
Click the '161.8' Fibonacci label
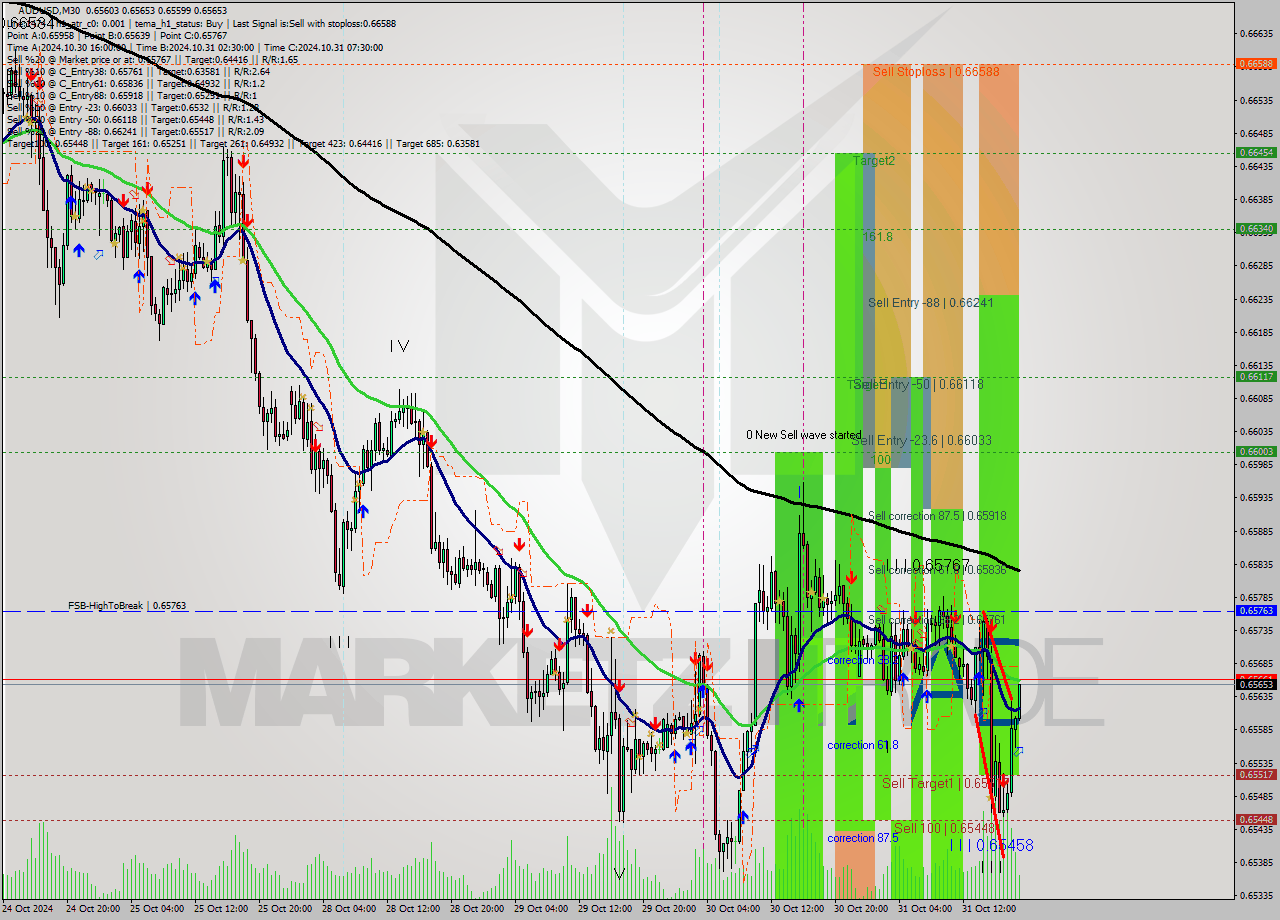[877, 237]
